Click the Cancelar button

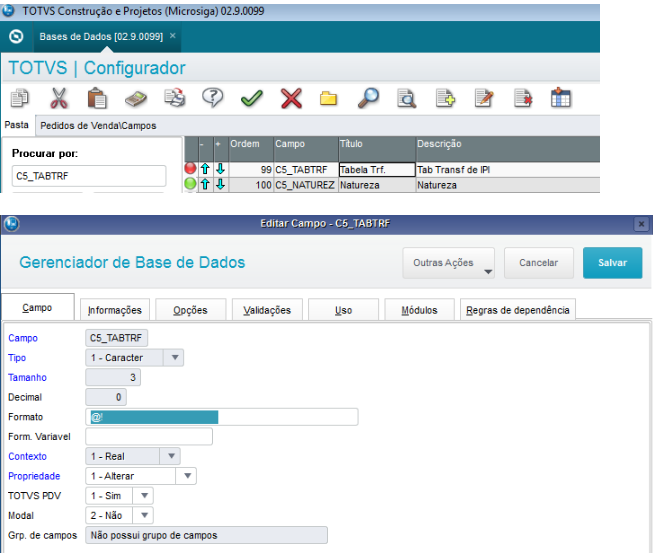click(538, 263)
